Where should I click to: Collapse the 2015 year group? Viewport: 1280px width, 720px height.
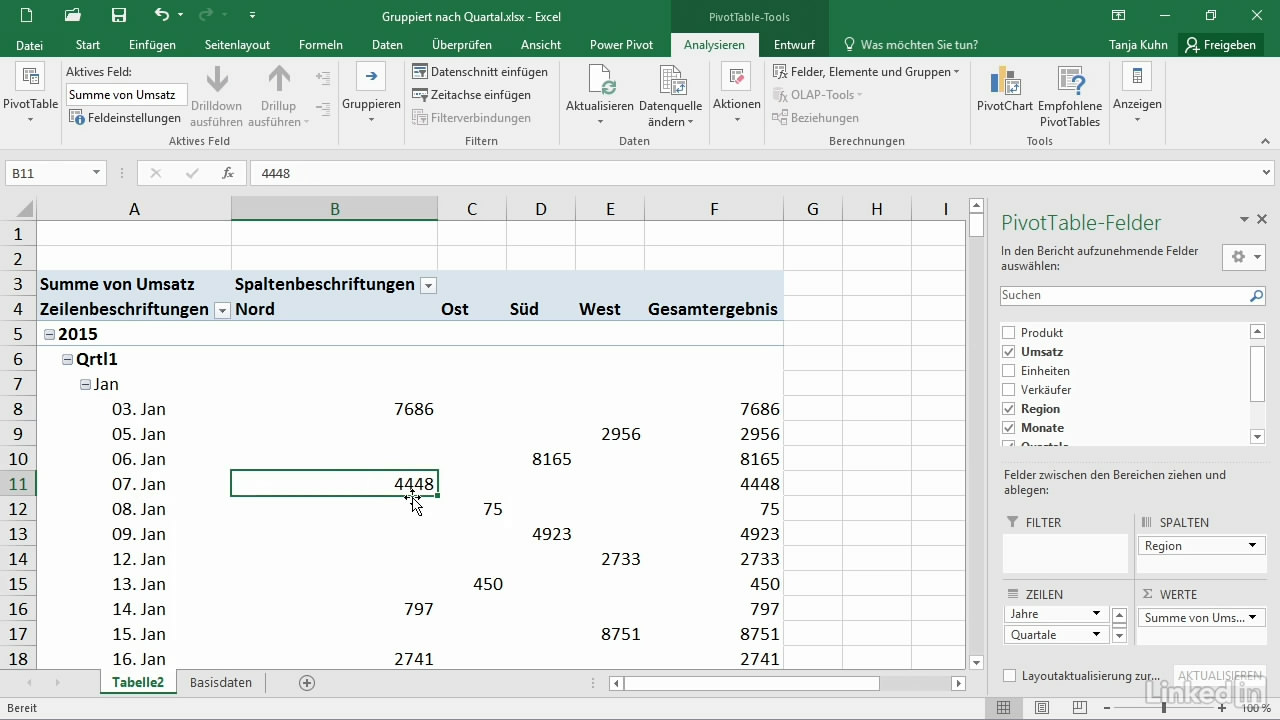click(49, 335)
